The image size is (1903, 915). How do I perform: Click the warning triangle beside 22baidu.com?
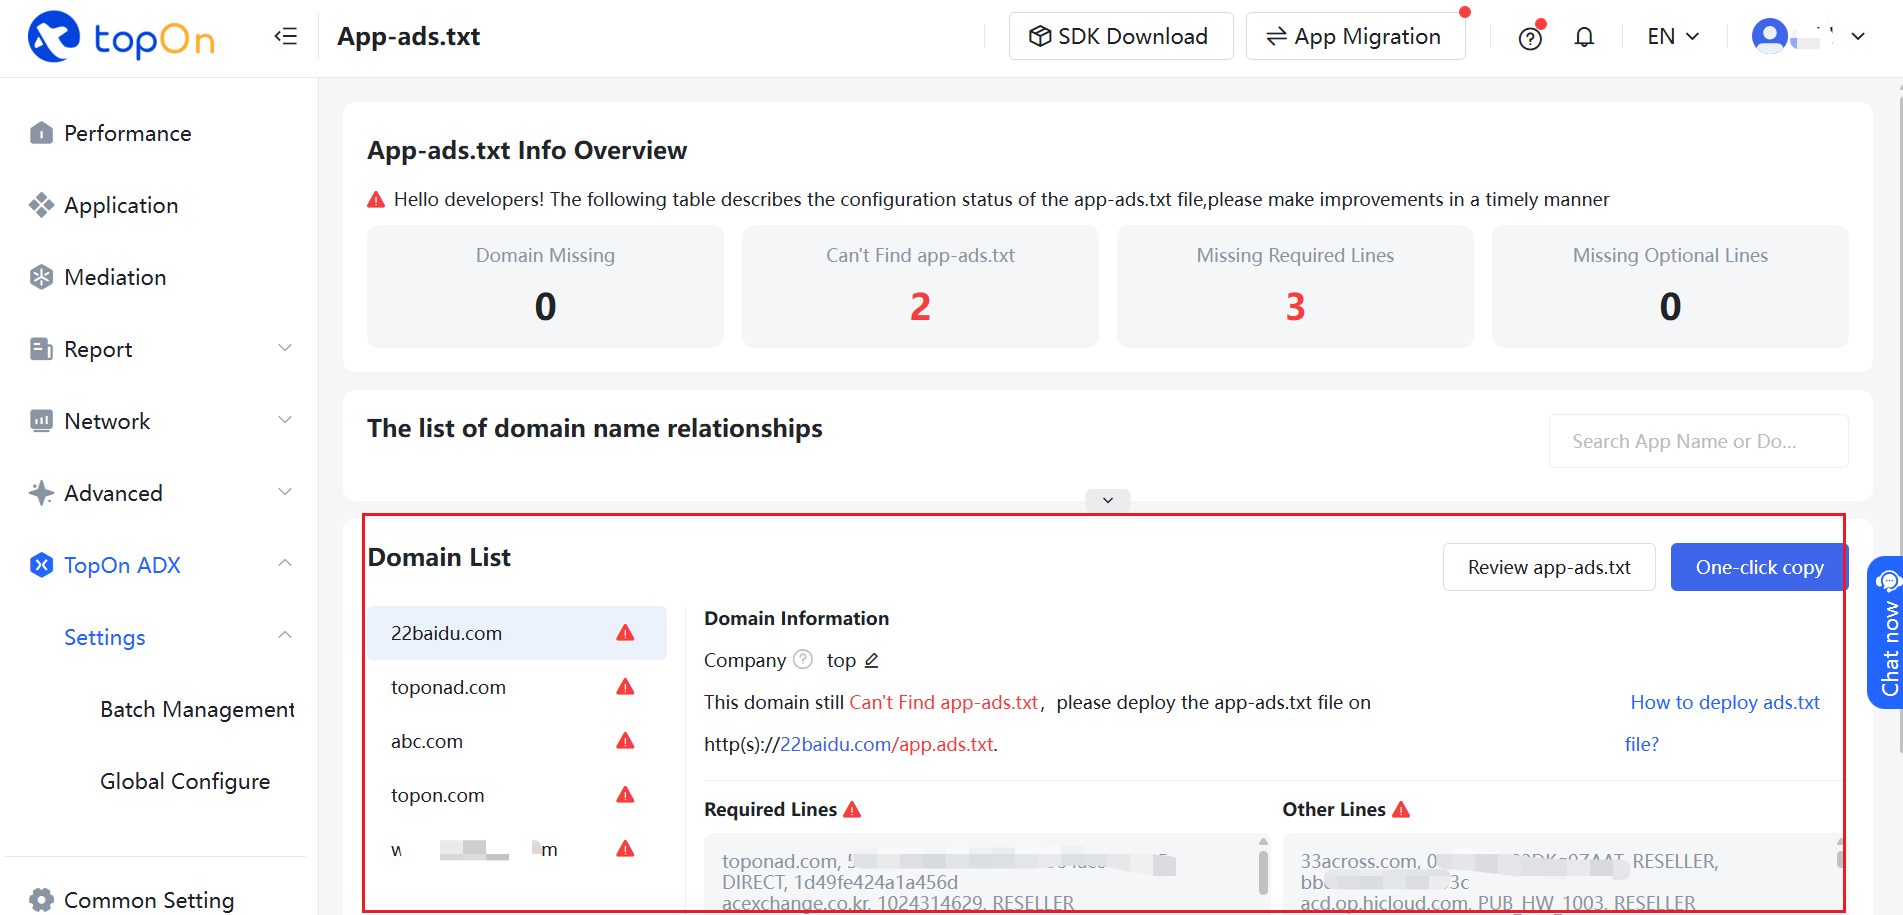click(x=625, y=632)
